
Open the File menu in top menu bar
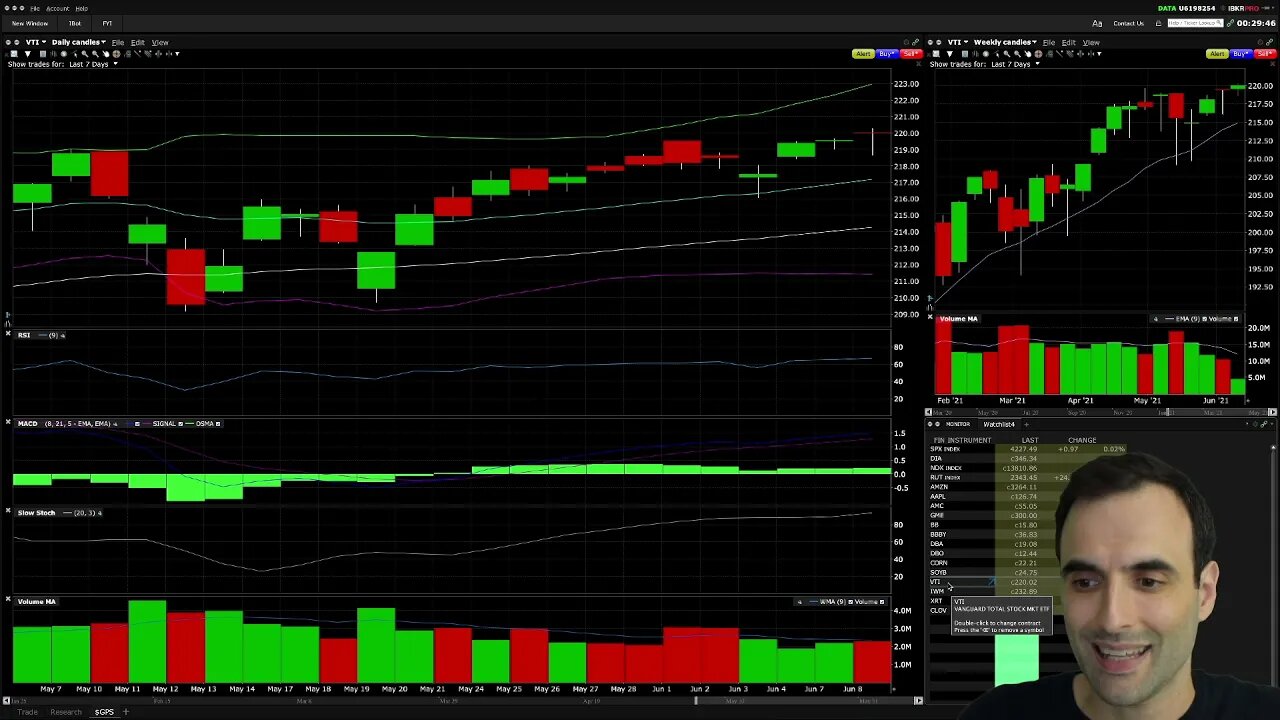(x=35, y=8)
